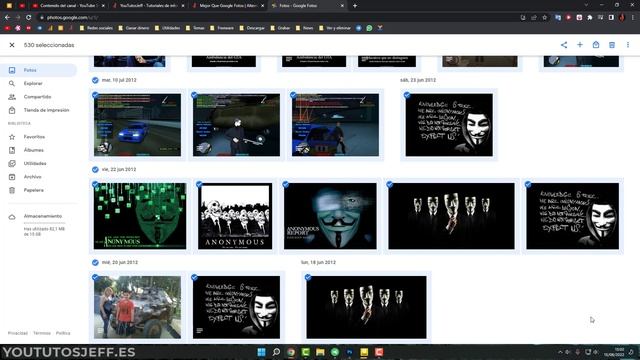Archive the selected photos

[x=596, y=45]
